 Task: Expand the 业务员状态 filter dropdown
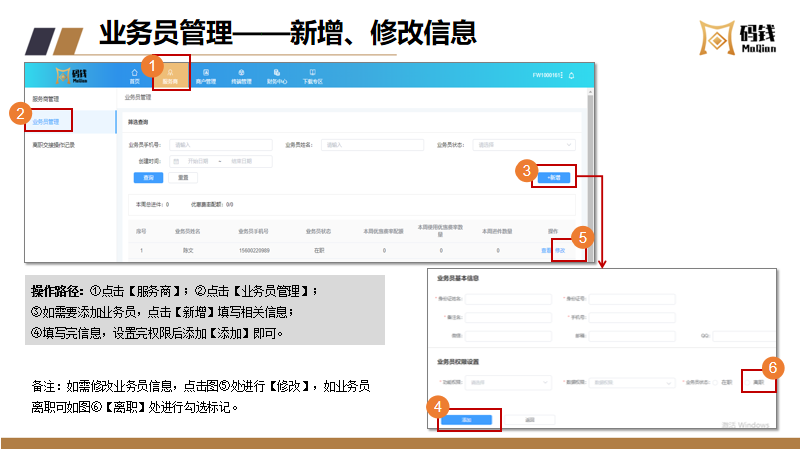526,145
